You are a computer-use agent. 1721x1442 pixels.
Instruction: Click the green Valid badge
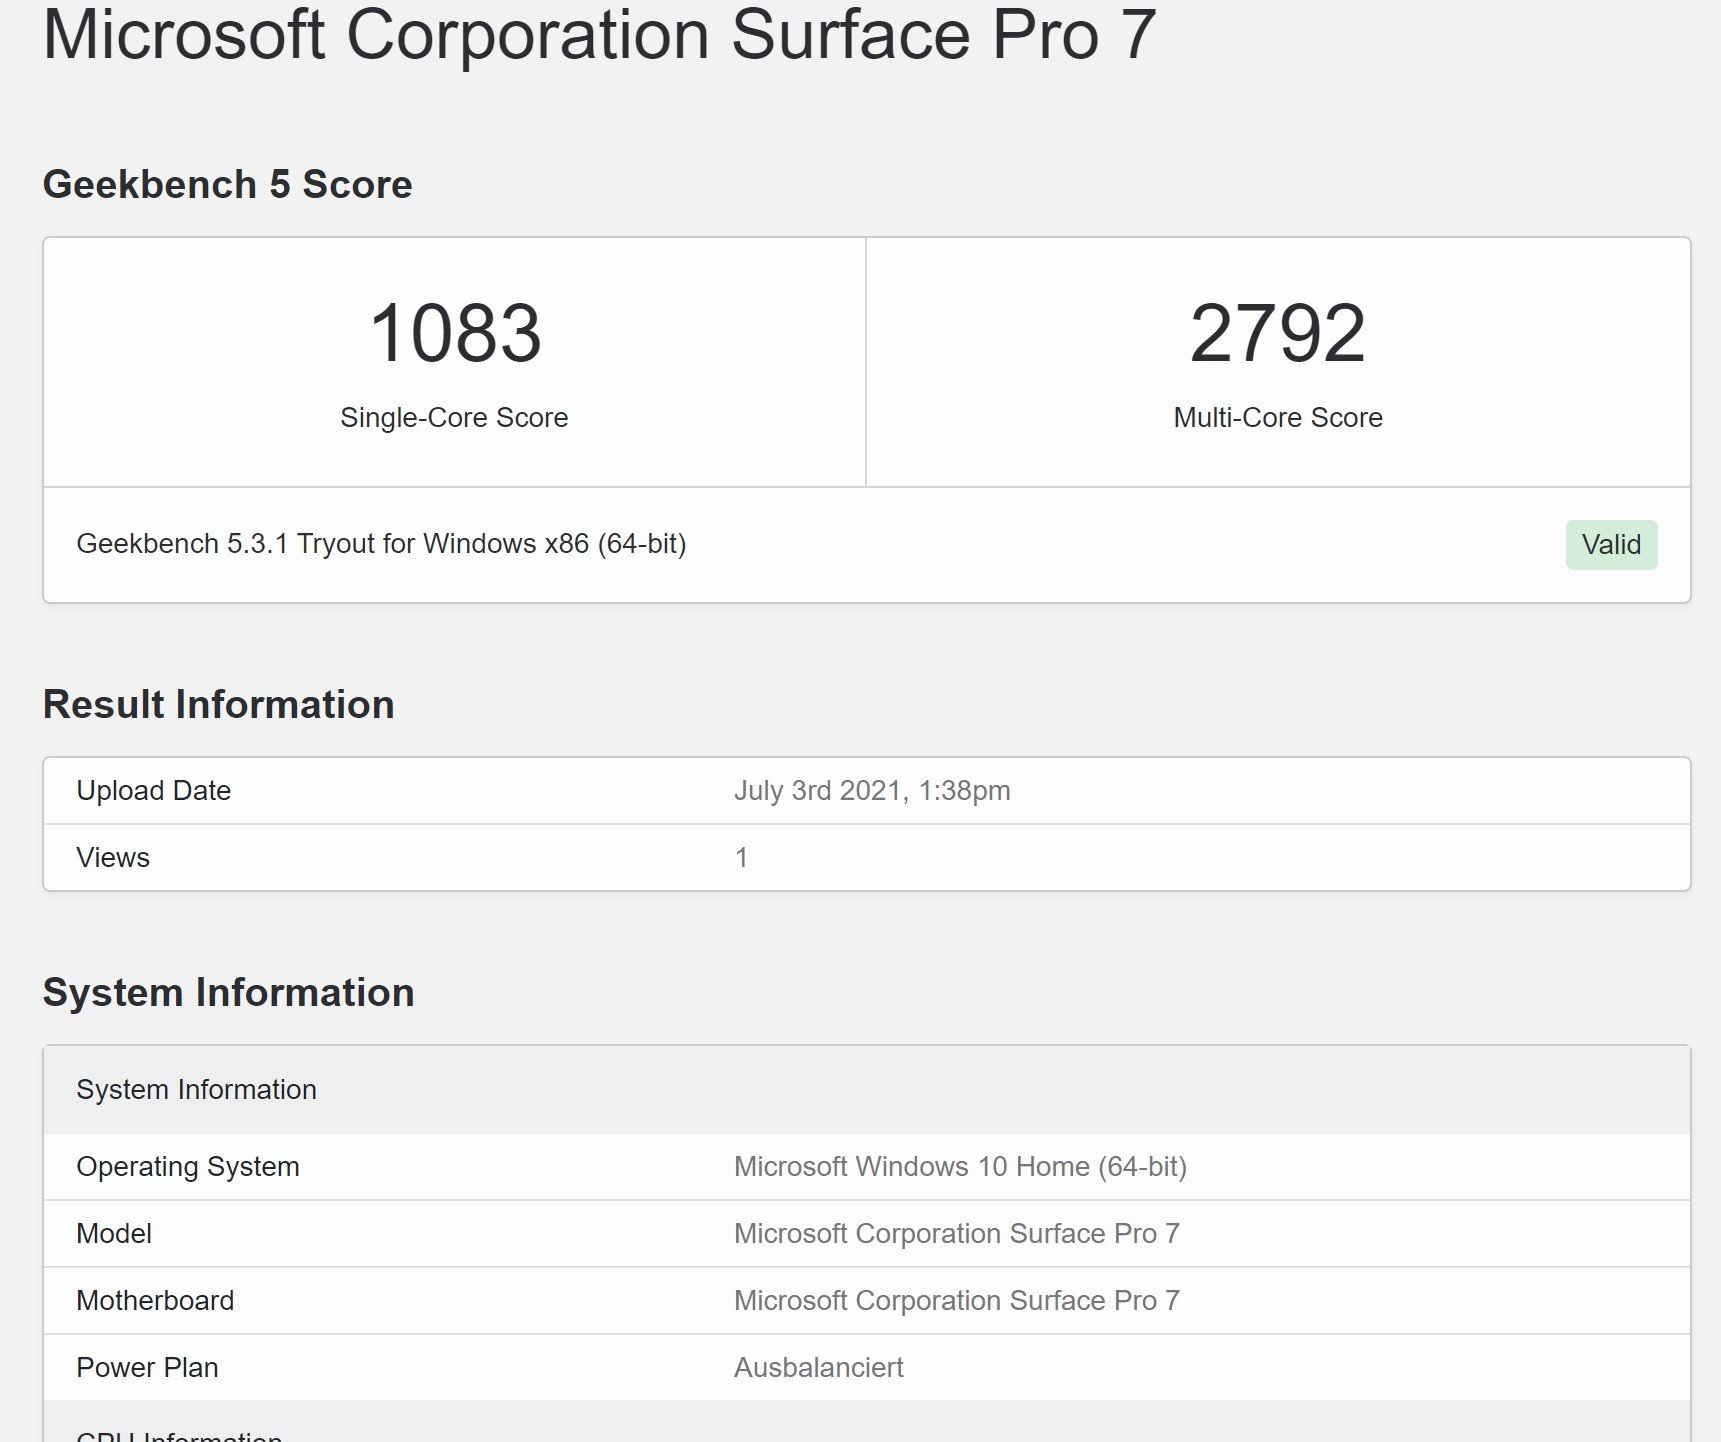coord(1611,545)
